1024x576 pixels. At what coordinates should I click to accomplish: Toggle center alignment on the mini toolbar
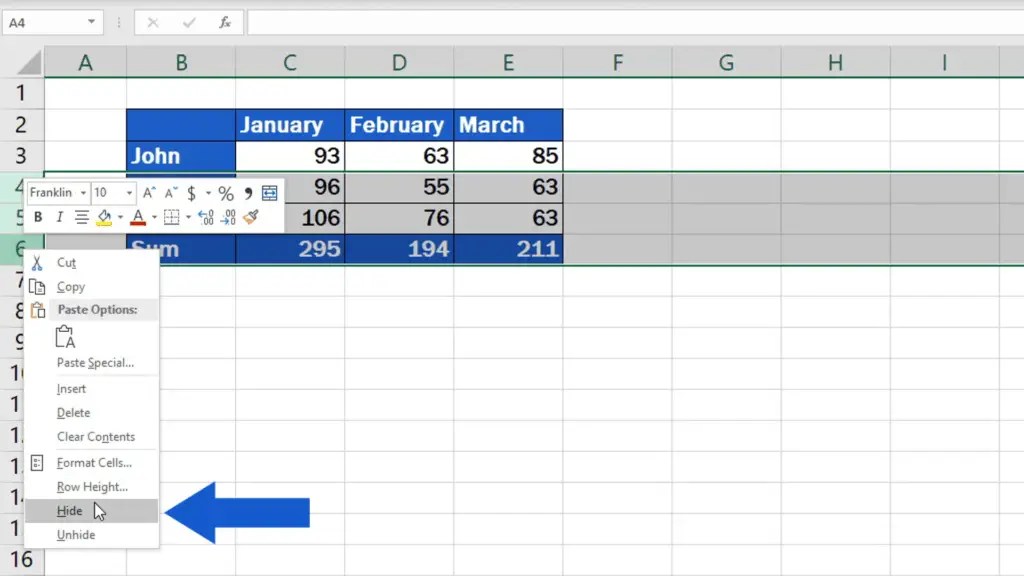click(82, 218)
